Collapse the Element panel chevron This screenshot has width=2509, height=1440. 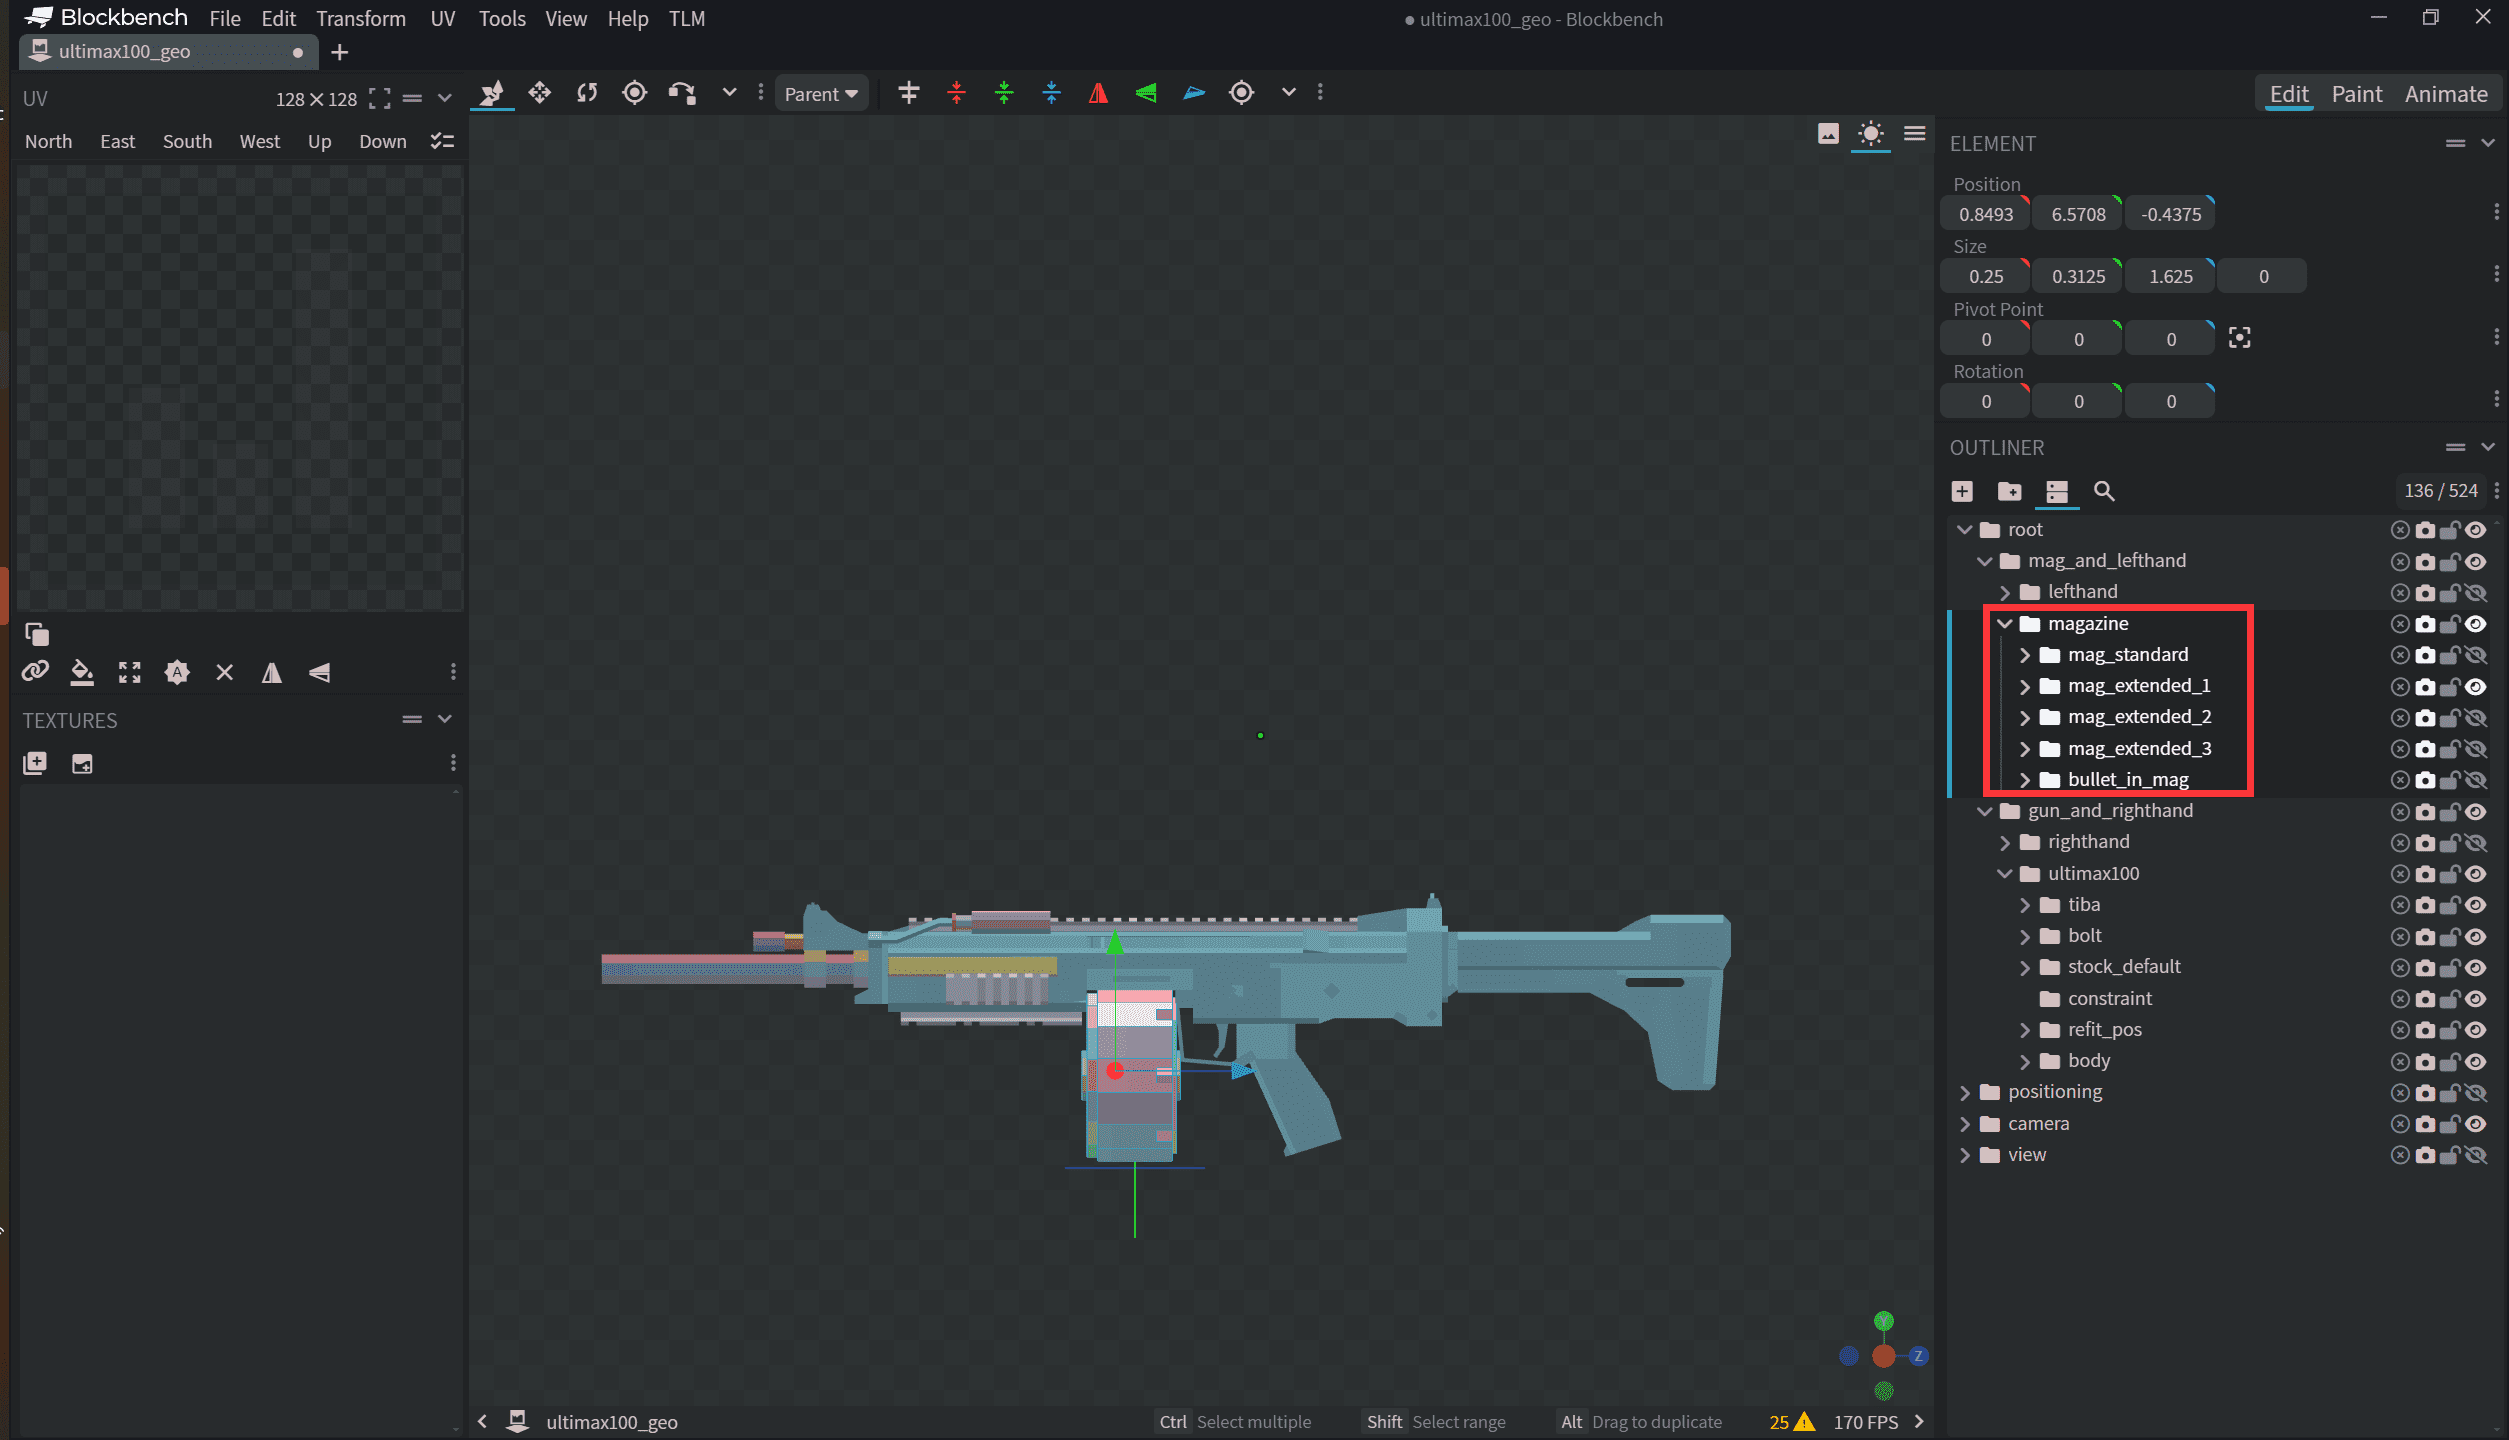click(x=2488, y=143)
